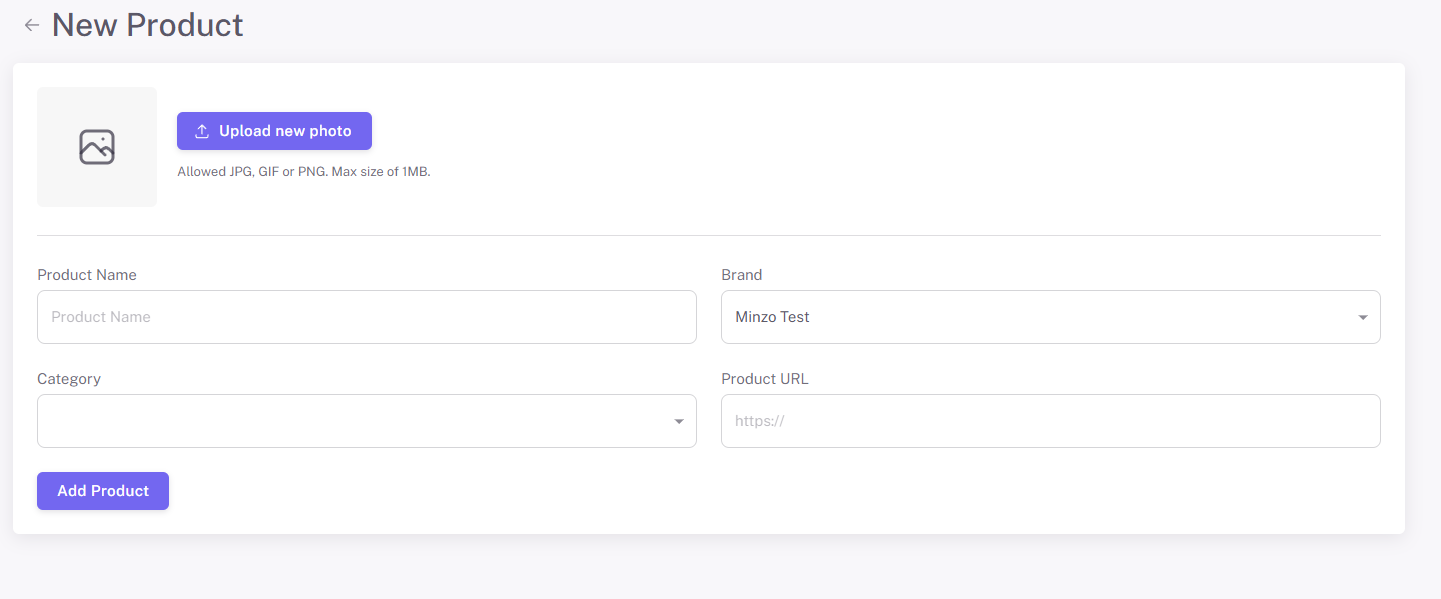Screen dimensions: 1441x599
Task: Focus the Product Name input field
Action: (x=366, y=317)
